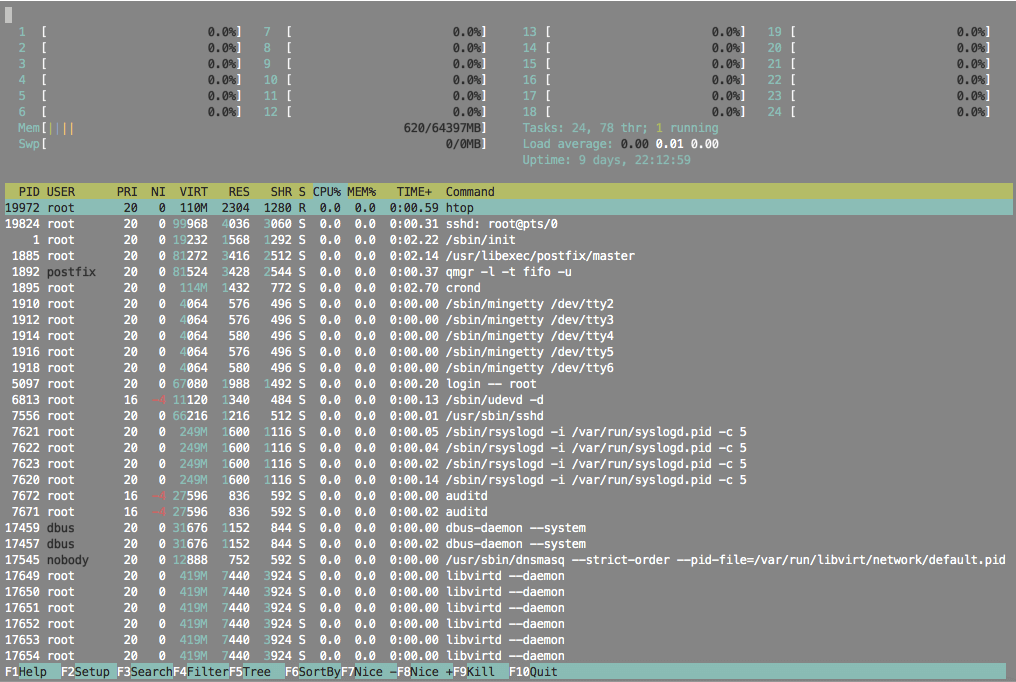Screen dimensions: 1016x682
Task: Sort processes by the PID column
Action: click(x=28, y=191)
